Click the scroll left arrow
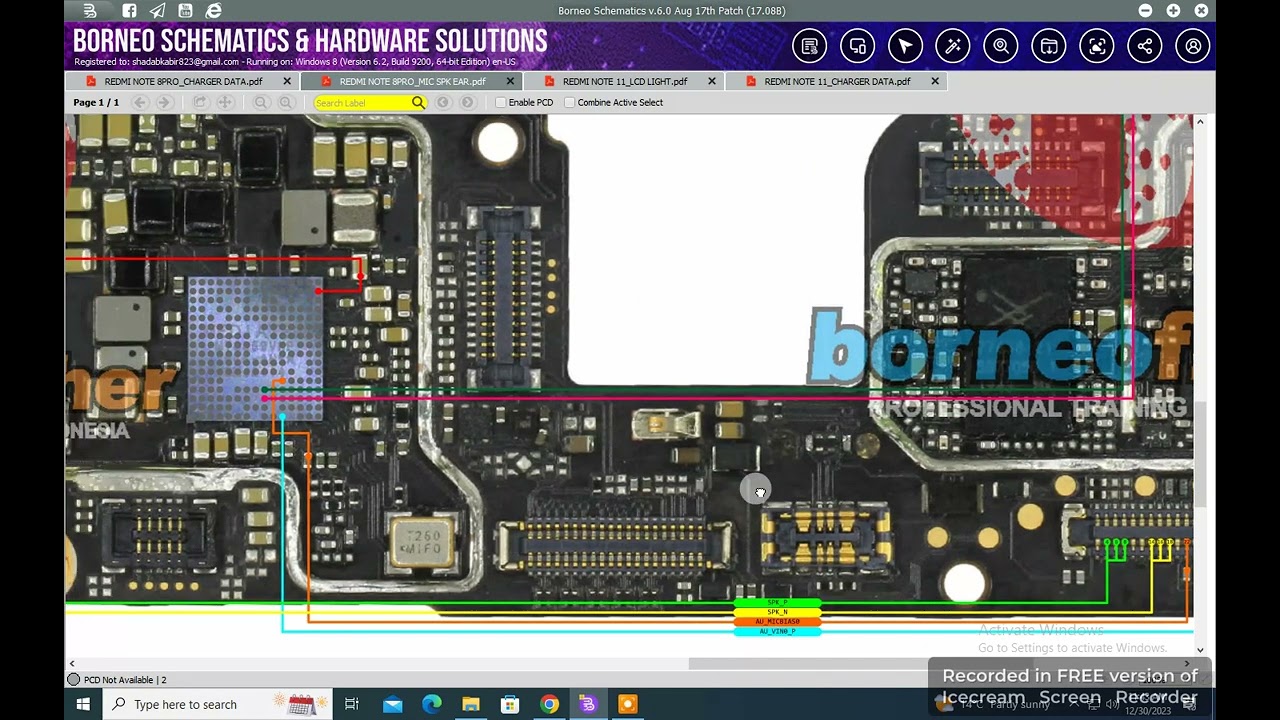1280x720 pixels. (72, 663)
